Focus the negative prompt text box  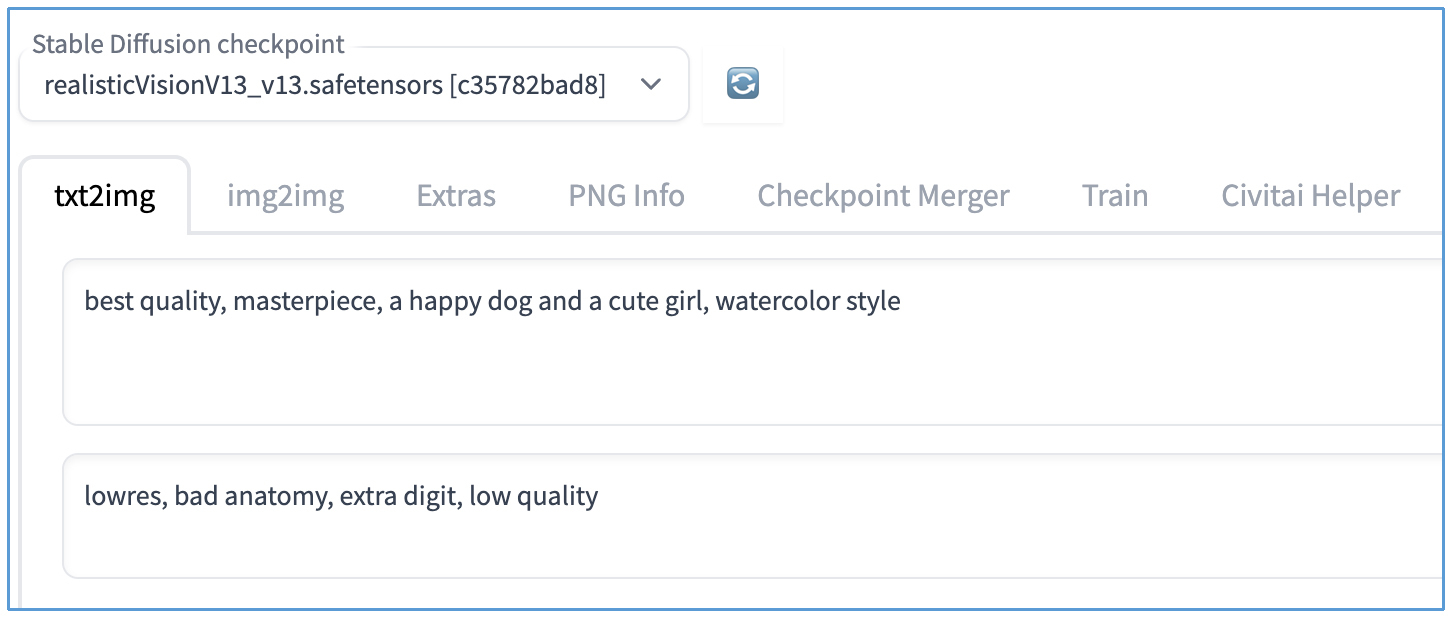[x=750, y=535]
